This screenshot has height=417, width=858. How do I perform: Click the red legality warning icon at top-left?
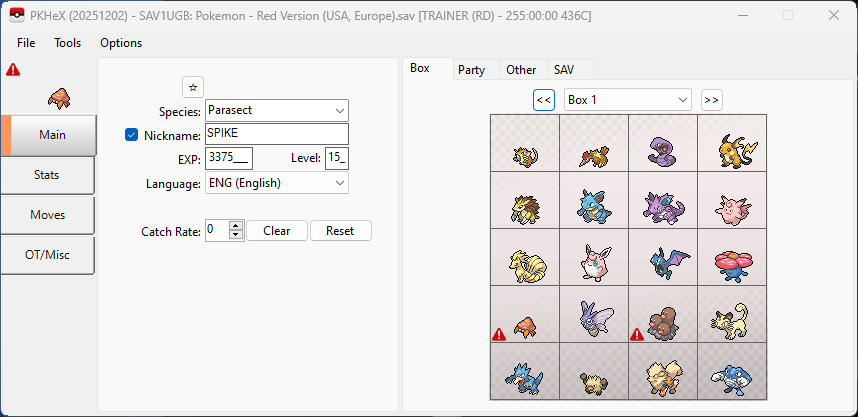point(13,70)
